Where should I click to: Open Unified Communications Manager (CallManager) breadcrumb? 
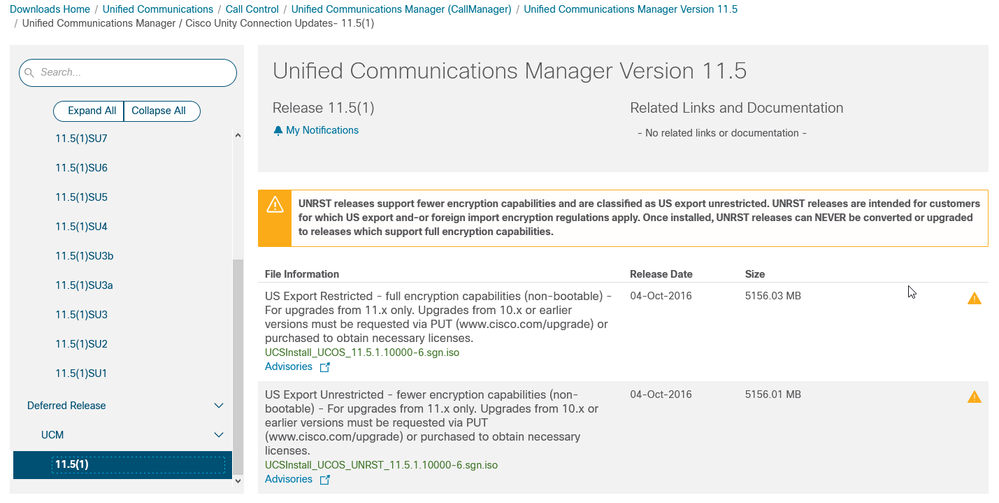401,10
